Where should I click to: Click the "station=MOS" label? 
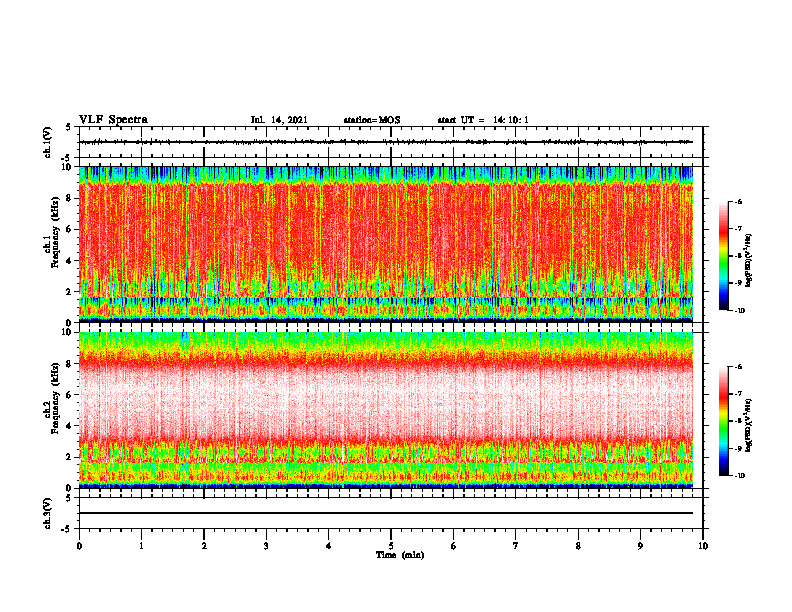click(372, 120)
